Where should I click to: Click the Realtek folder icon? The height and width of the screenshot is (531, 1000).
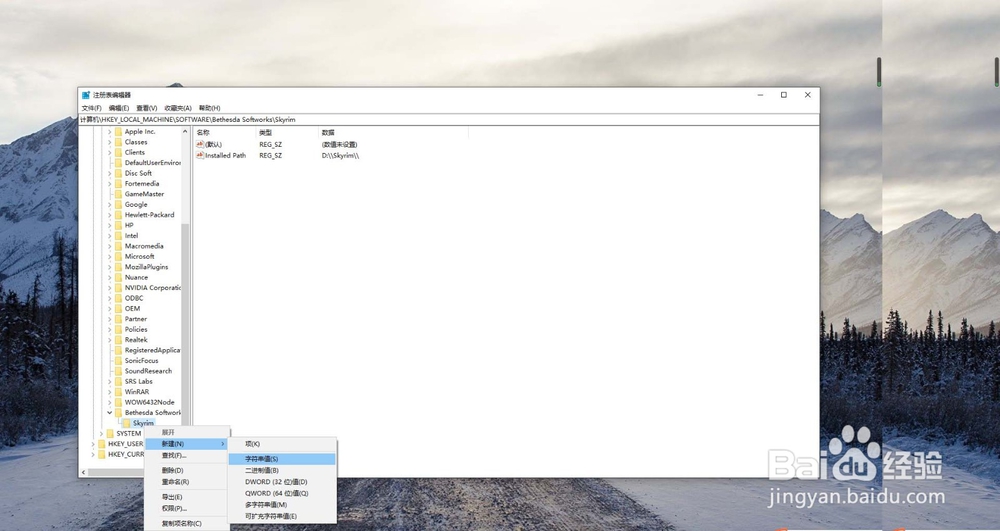pyautogui.click(x=119, y=340)
